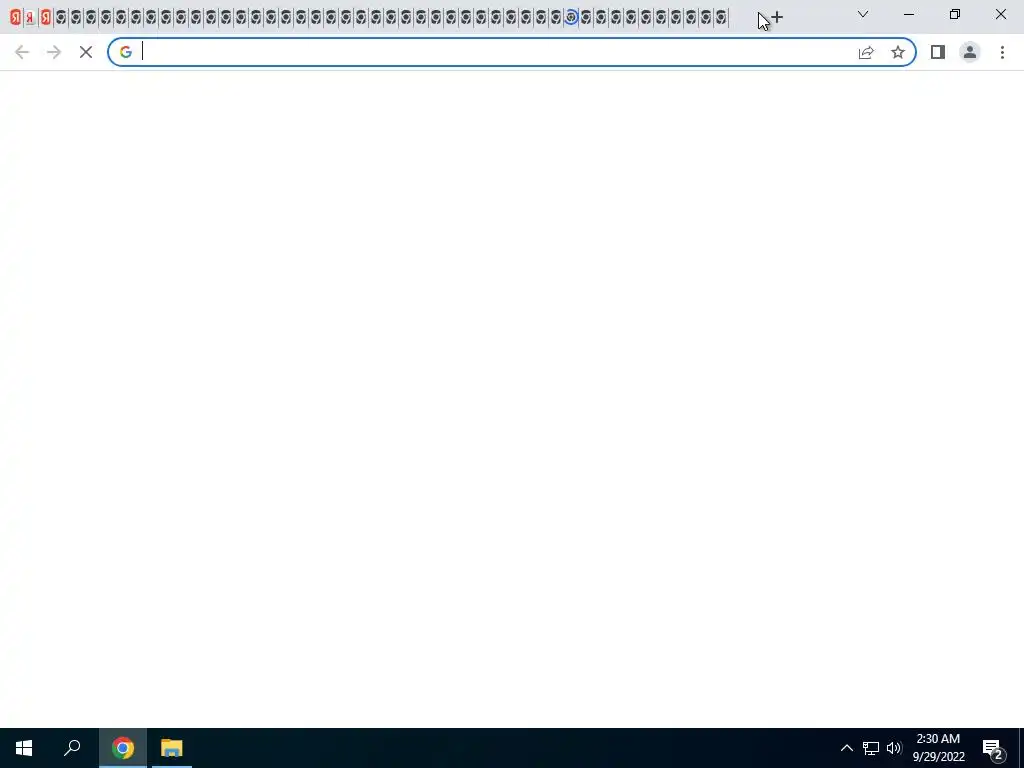Image resolution: width=1024 pixels, height=768 pixels.
Task: Open the Chrome side panel
Action: 938,52
